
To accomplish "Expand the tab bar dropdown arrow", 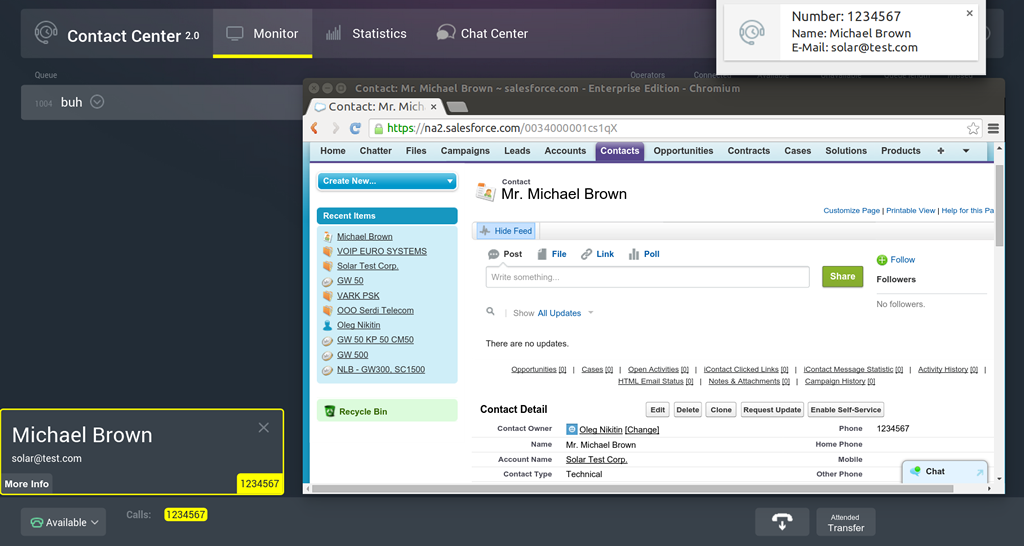I will 966,151.
